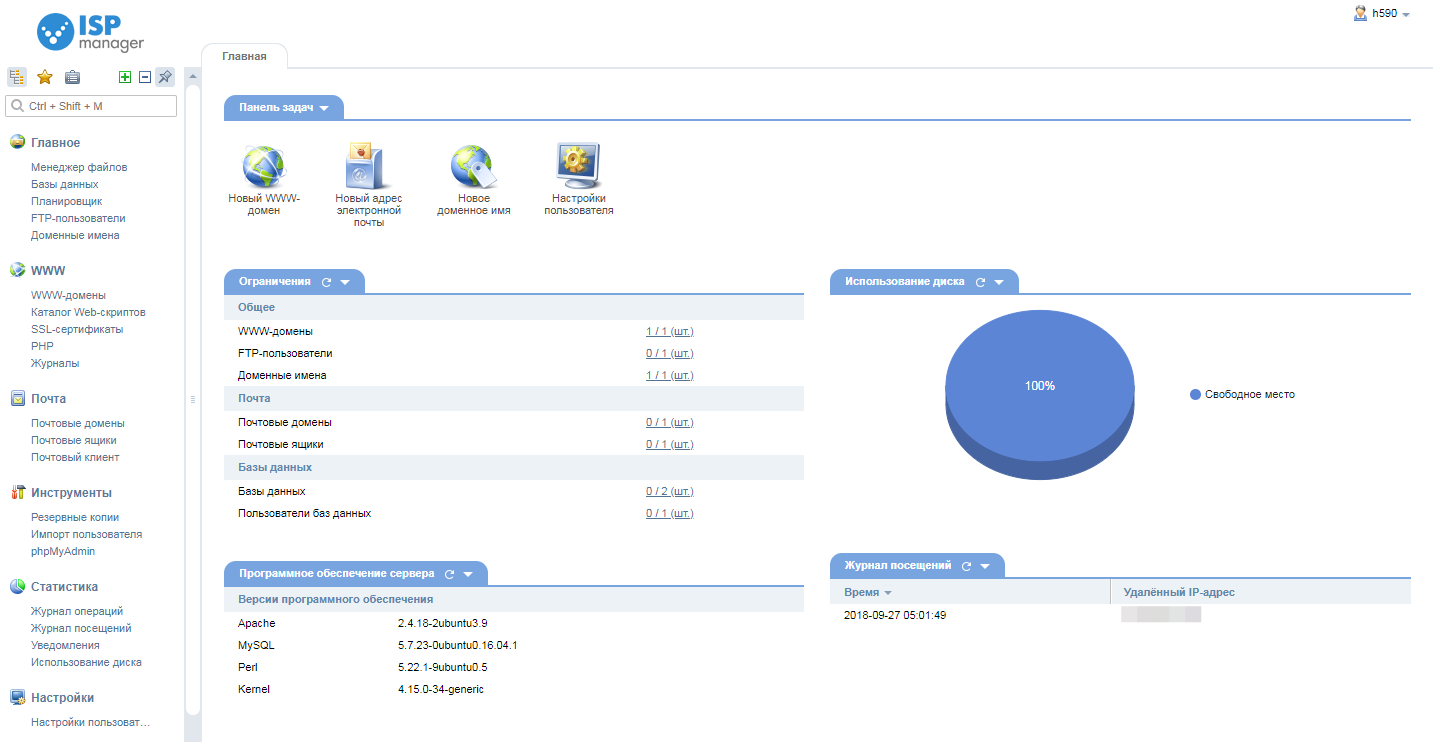
Task: Open Уведомления menu item
Action: pos(65,645)
